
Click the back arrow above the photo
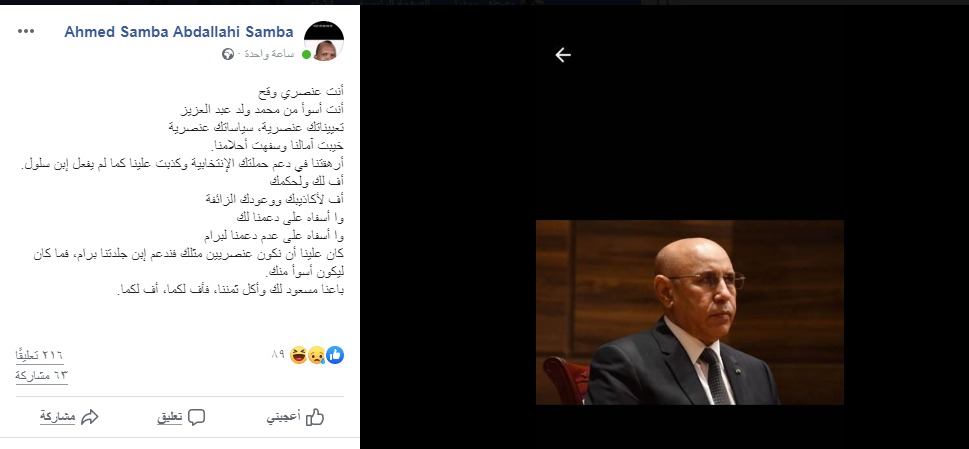point(562,55)
